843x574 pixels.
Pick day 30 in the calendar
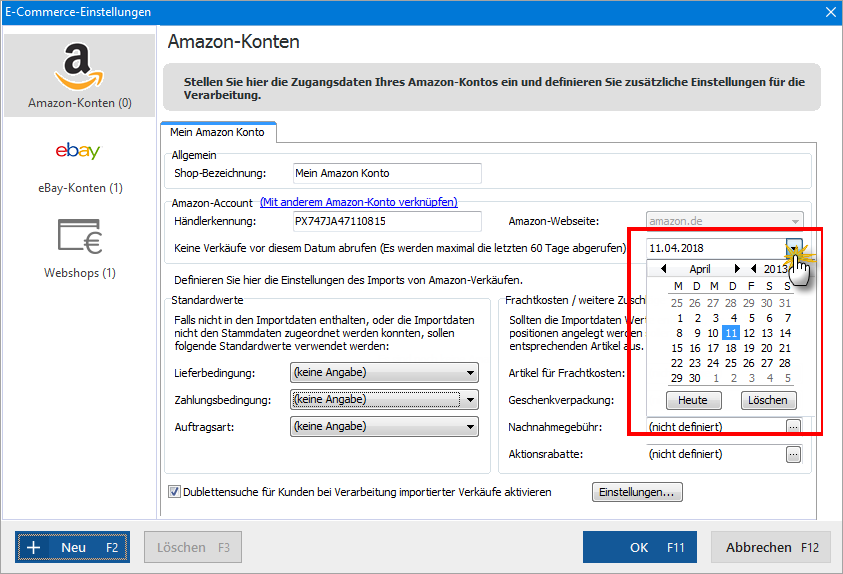pos(695,378)
